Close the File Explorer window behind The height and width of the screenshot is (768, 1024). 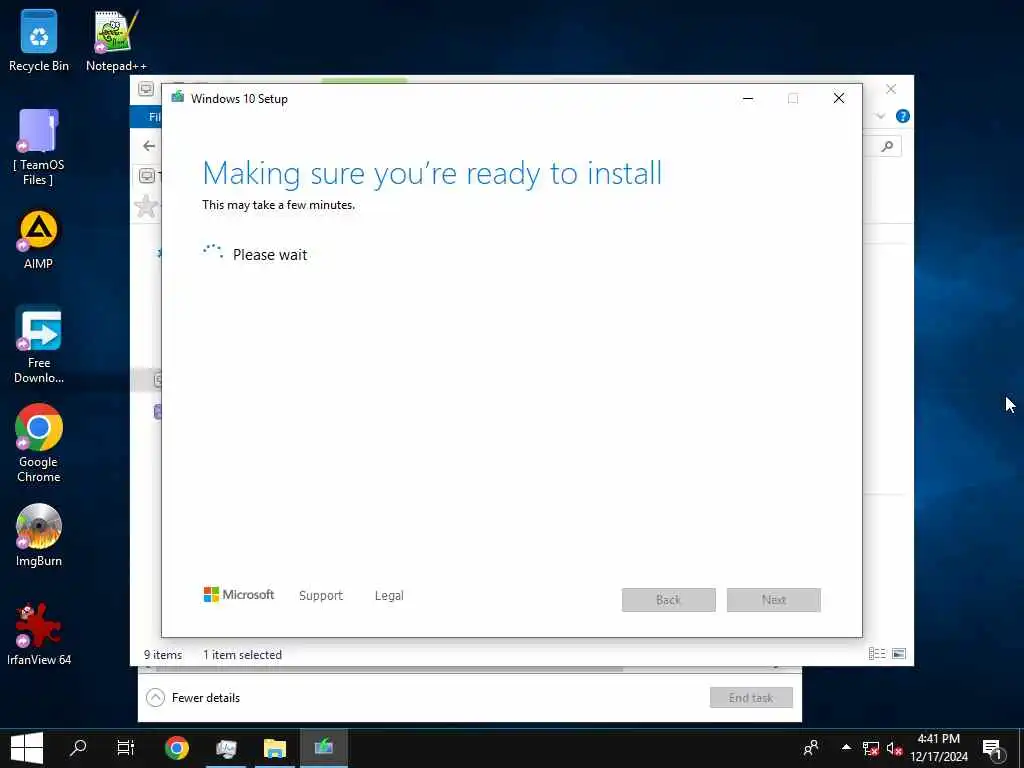tap(891, 89)
